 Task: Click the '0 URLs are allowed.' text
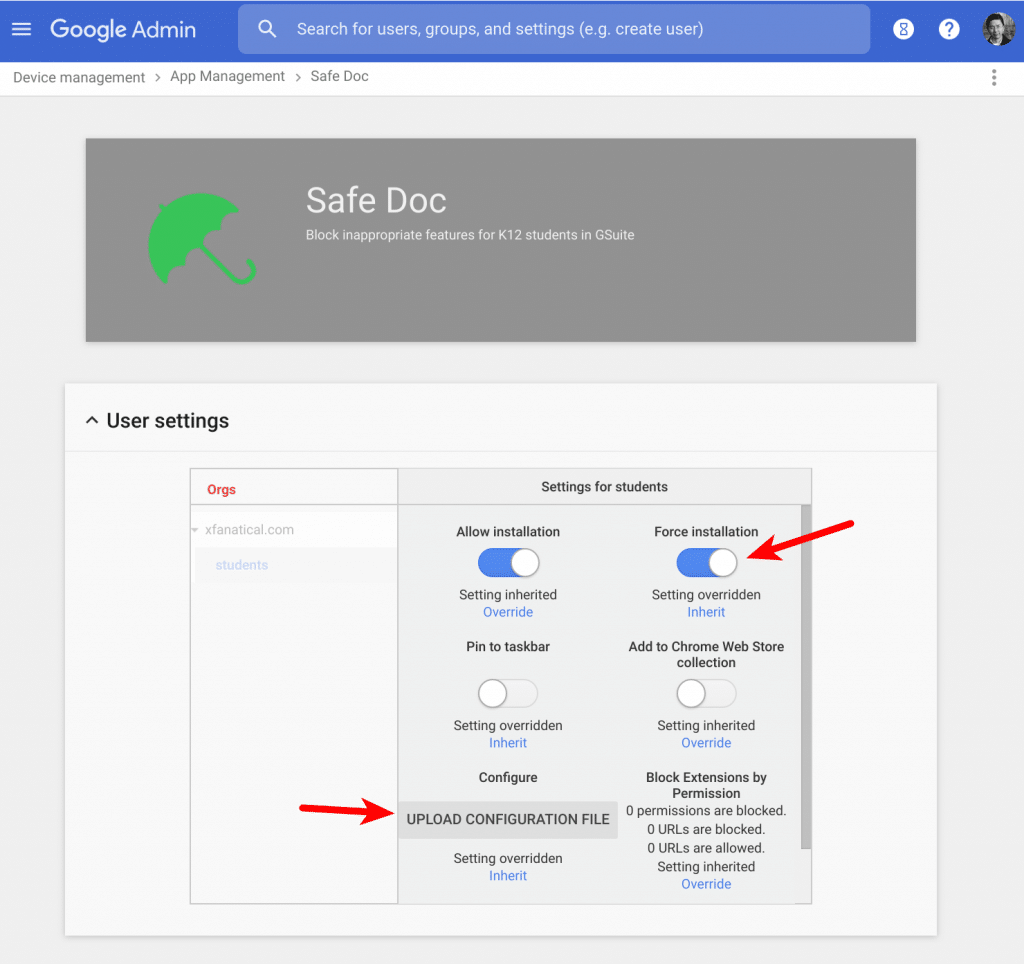pyautogui.click(x=706, y=848)
